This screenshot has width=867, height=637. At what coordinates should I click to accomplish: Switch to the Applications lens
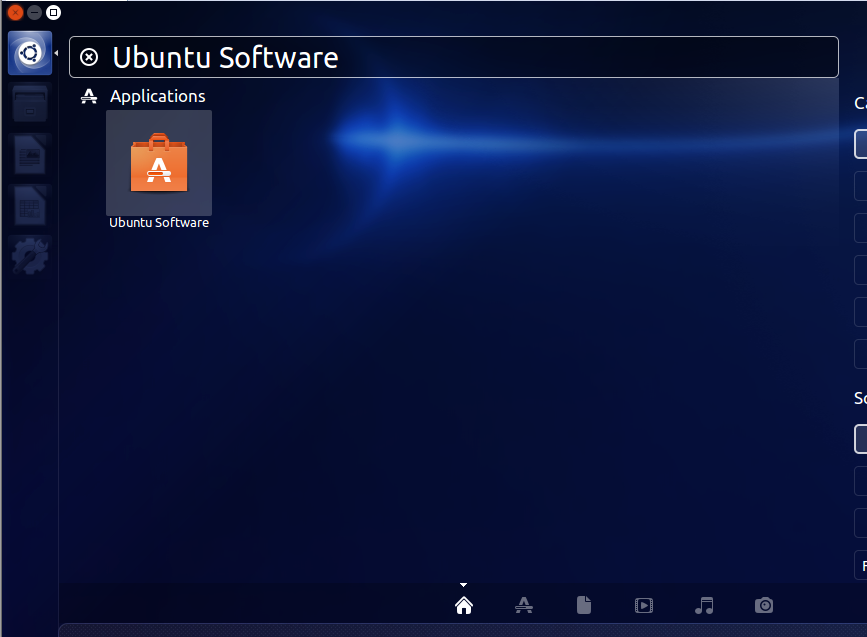pyautogui.click(x=524, y=605)
